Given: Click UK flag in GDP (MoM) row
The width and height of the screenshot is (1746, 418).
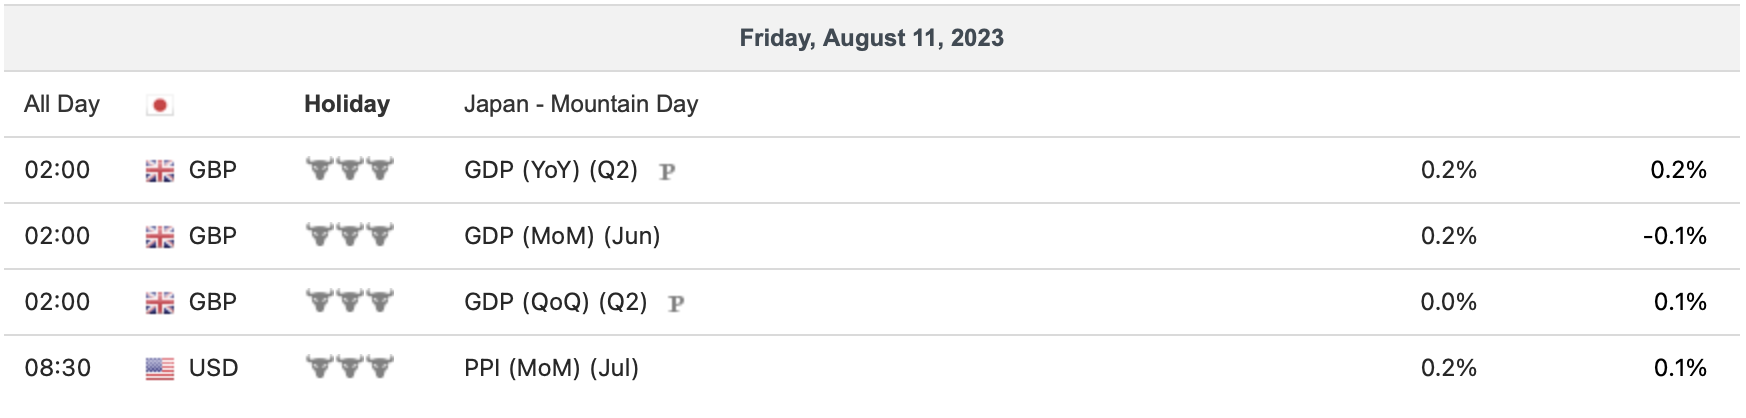Looking at the screenshot, I should pos(160,237).
